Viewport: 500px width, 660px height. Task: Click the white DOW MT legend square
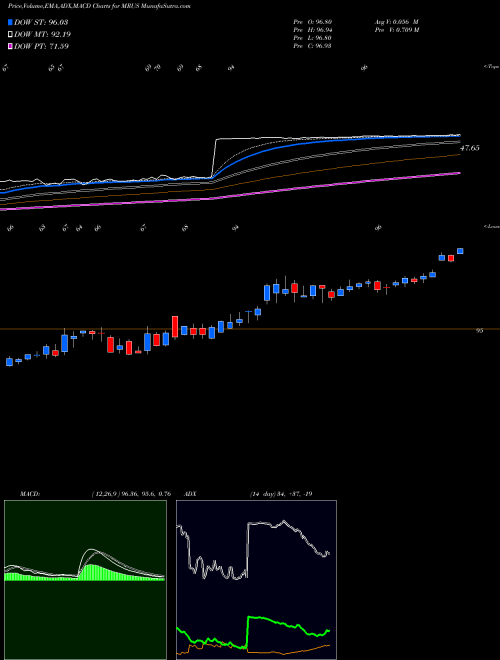tap(10, 35)
